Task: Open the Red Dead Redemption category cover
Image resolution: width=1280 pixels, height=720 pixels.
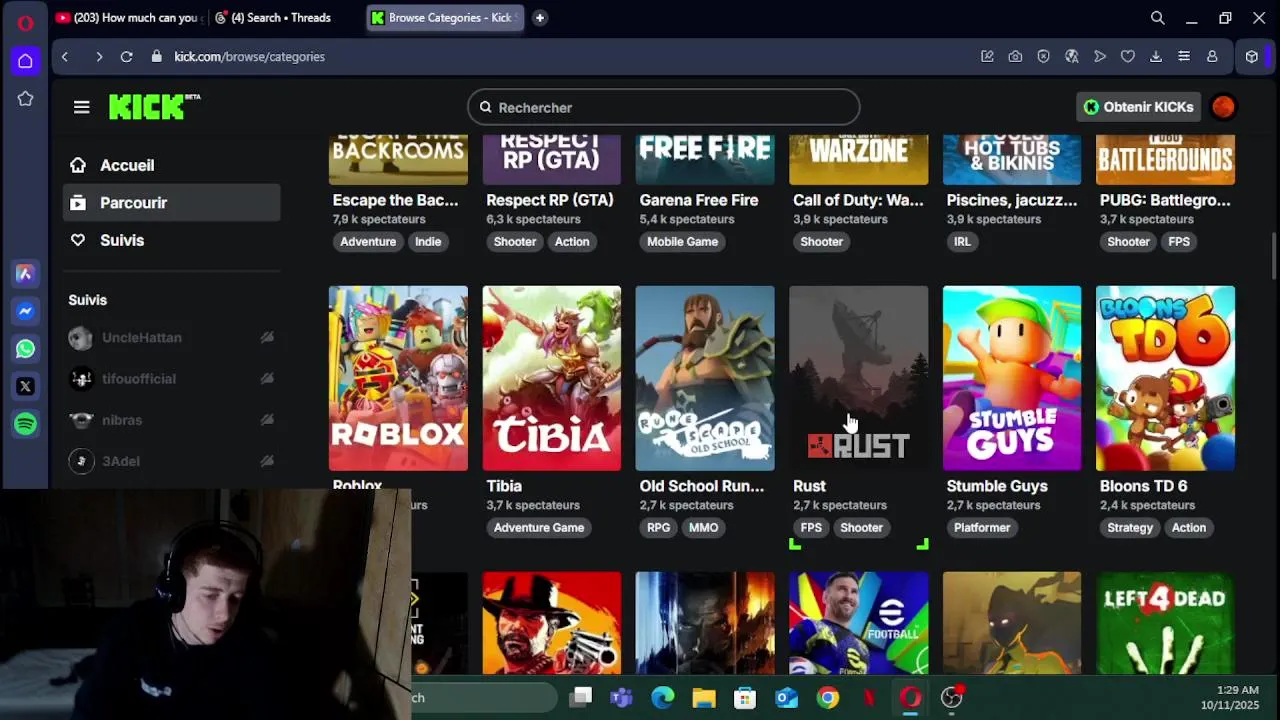Action: point(552,623)
